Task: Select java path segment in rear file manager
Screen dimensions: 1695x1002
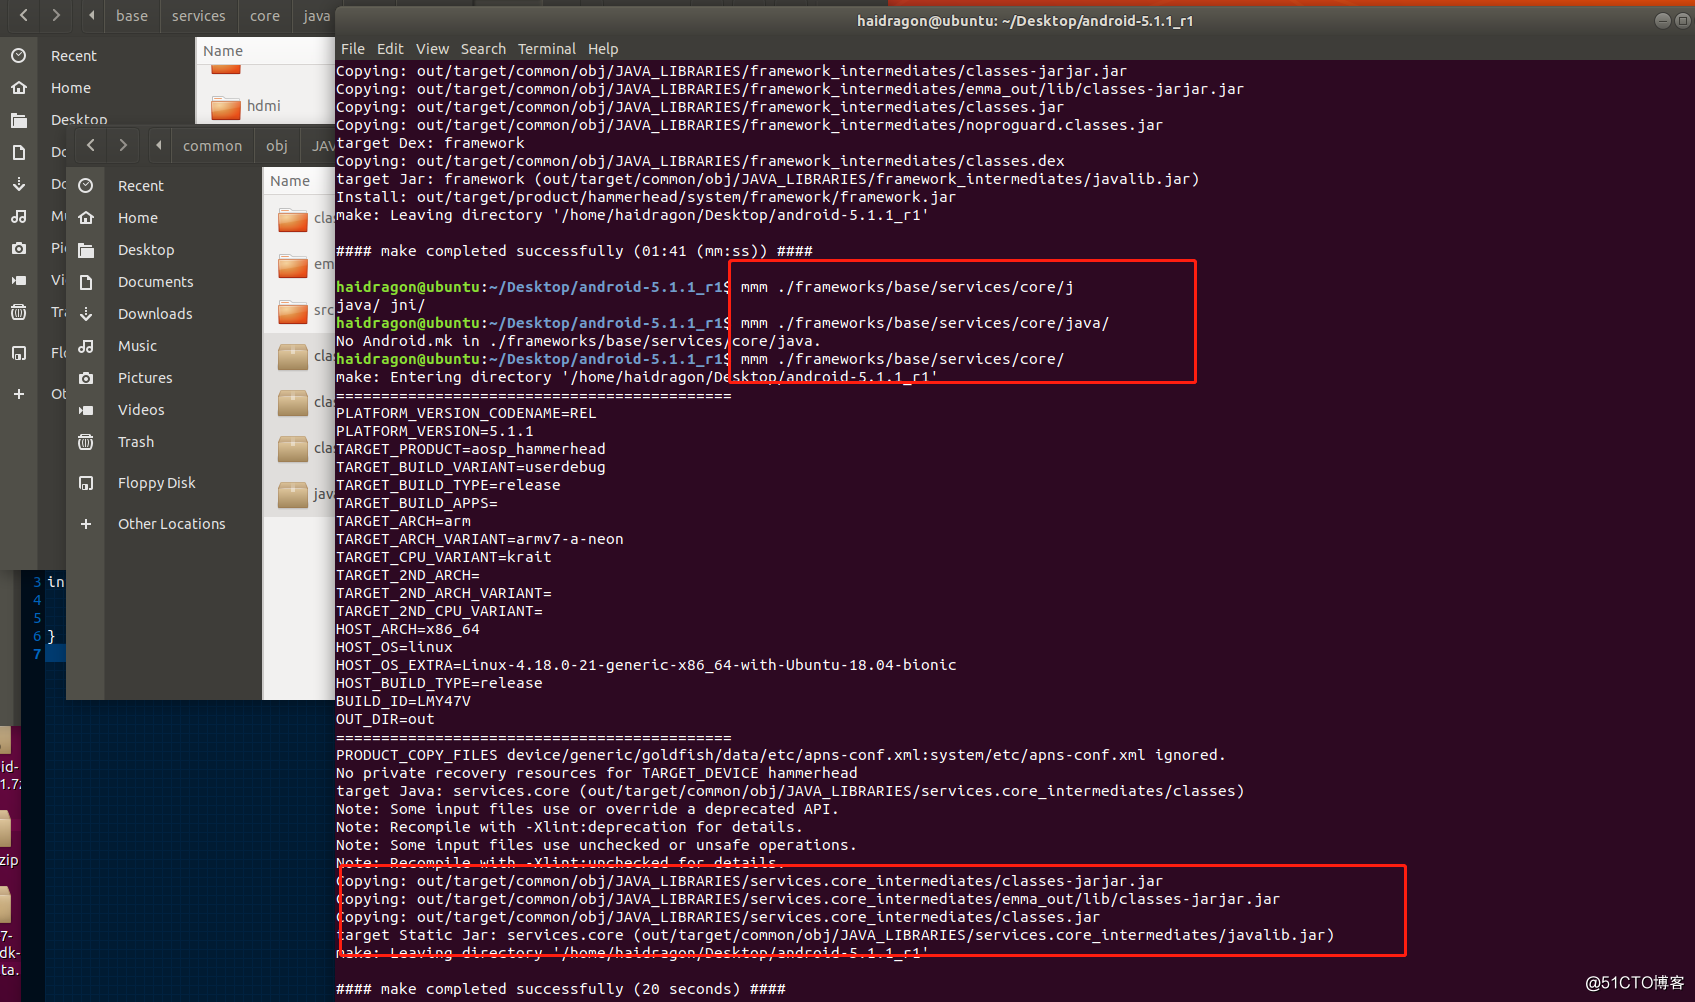Action: pos(316,16)
